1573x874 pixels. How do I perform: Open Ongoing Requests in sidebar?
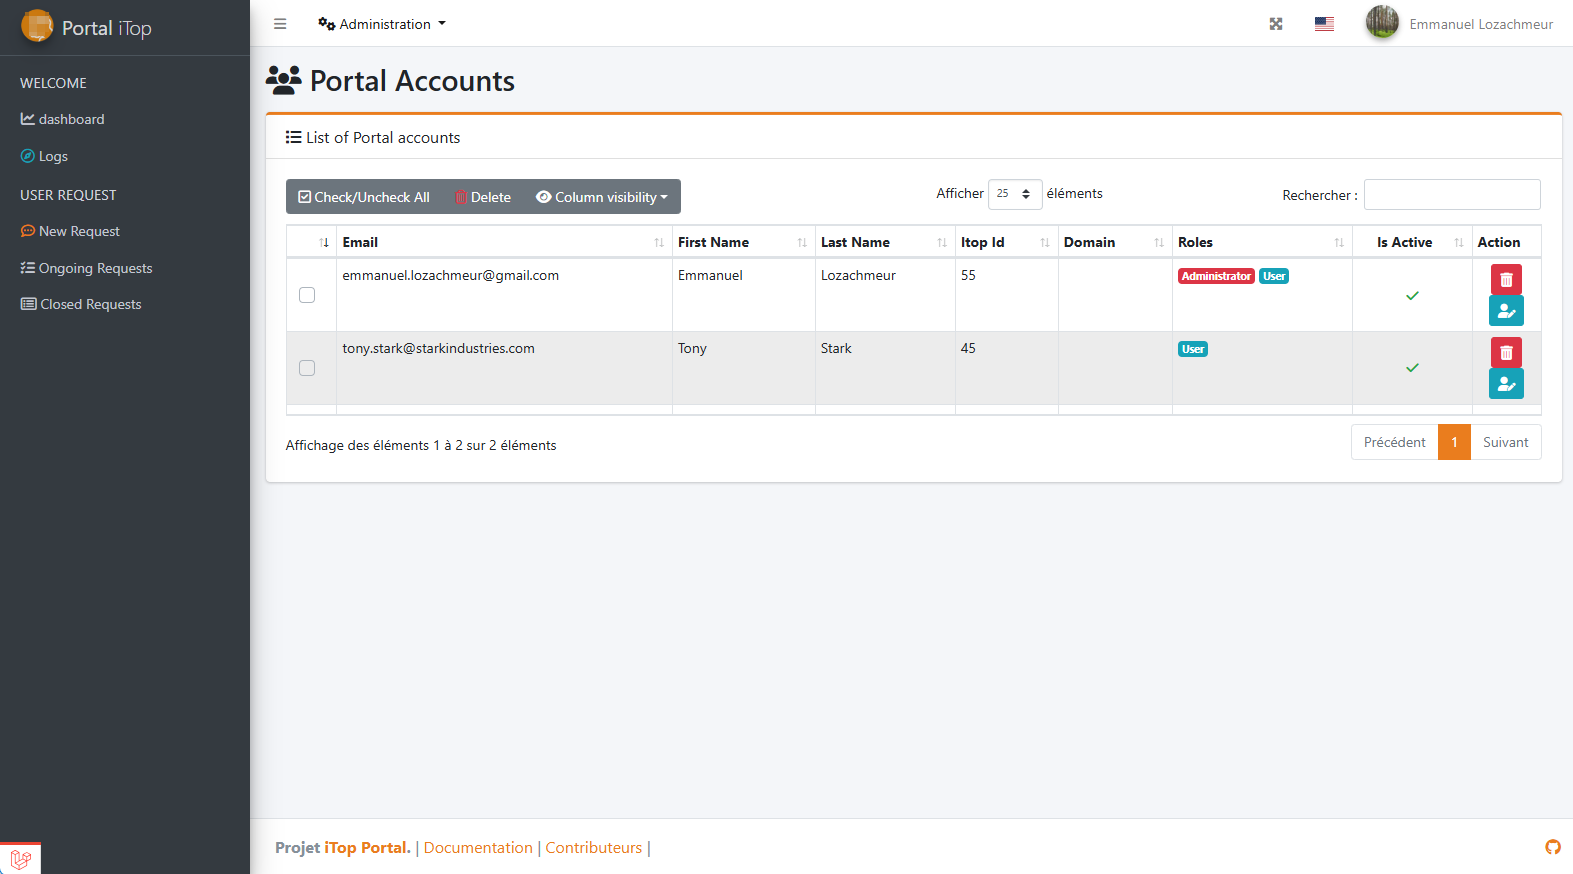pyautogui.click(x=95, y=268)
